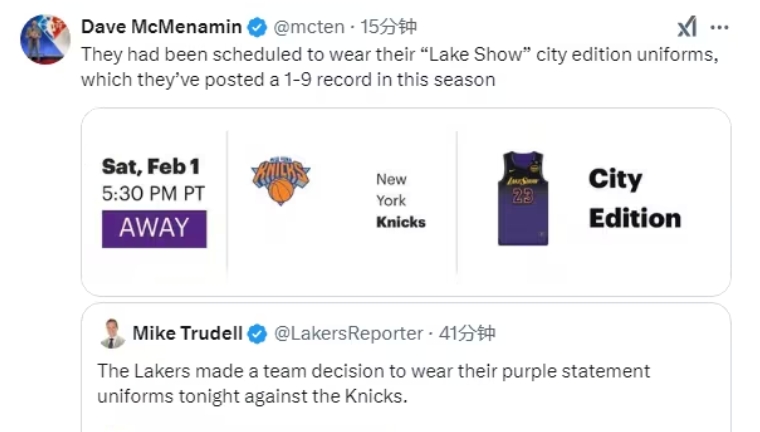Open the Dave McMenamin display name link
This screenshot has width=760, height=432.
pyautogui.click(x=159, y=27)
